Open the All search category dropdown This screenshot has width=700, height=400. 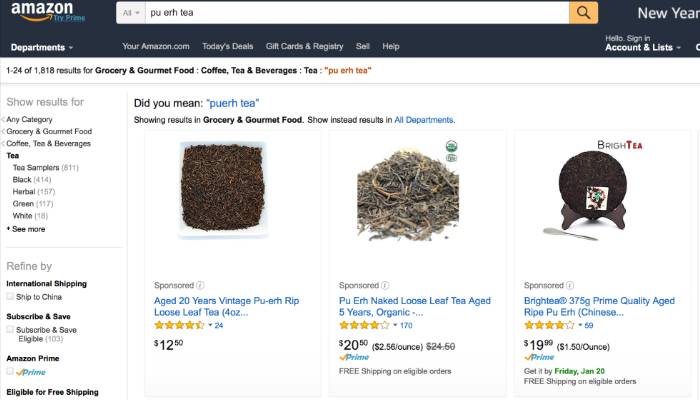[x=130, y=13]
